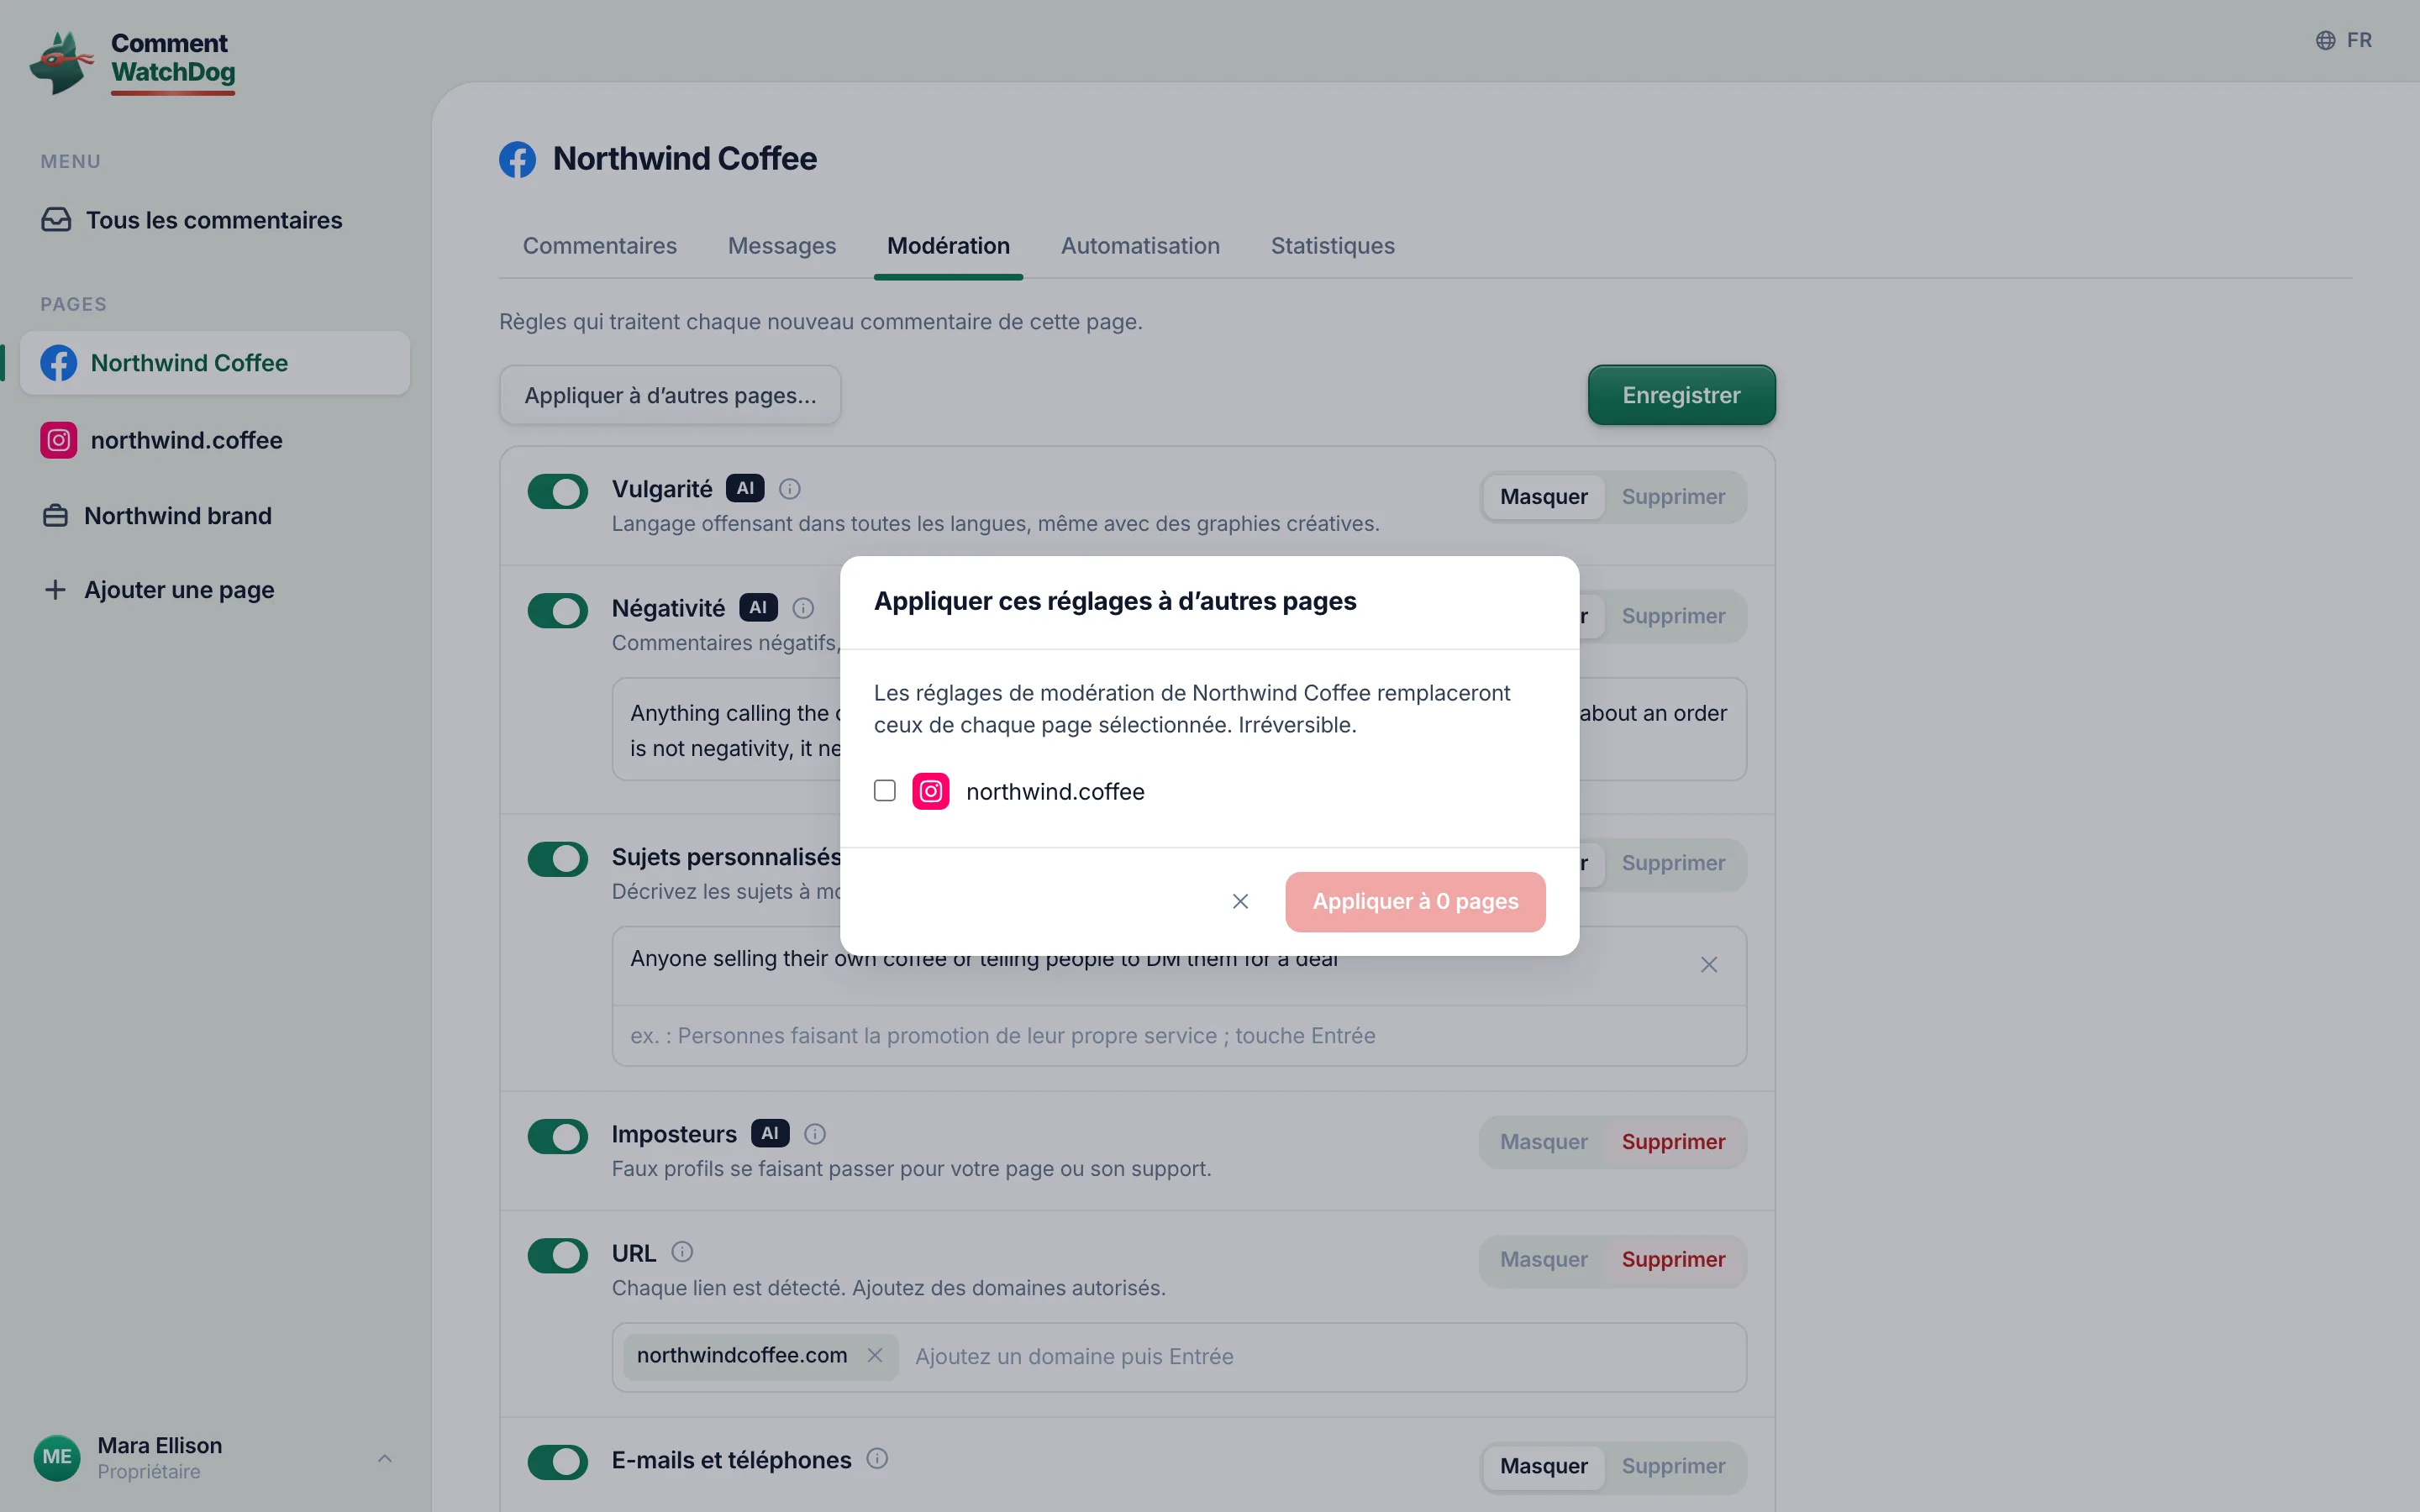Open the FR language globe selector

tap(2343, 40)
